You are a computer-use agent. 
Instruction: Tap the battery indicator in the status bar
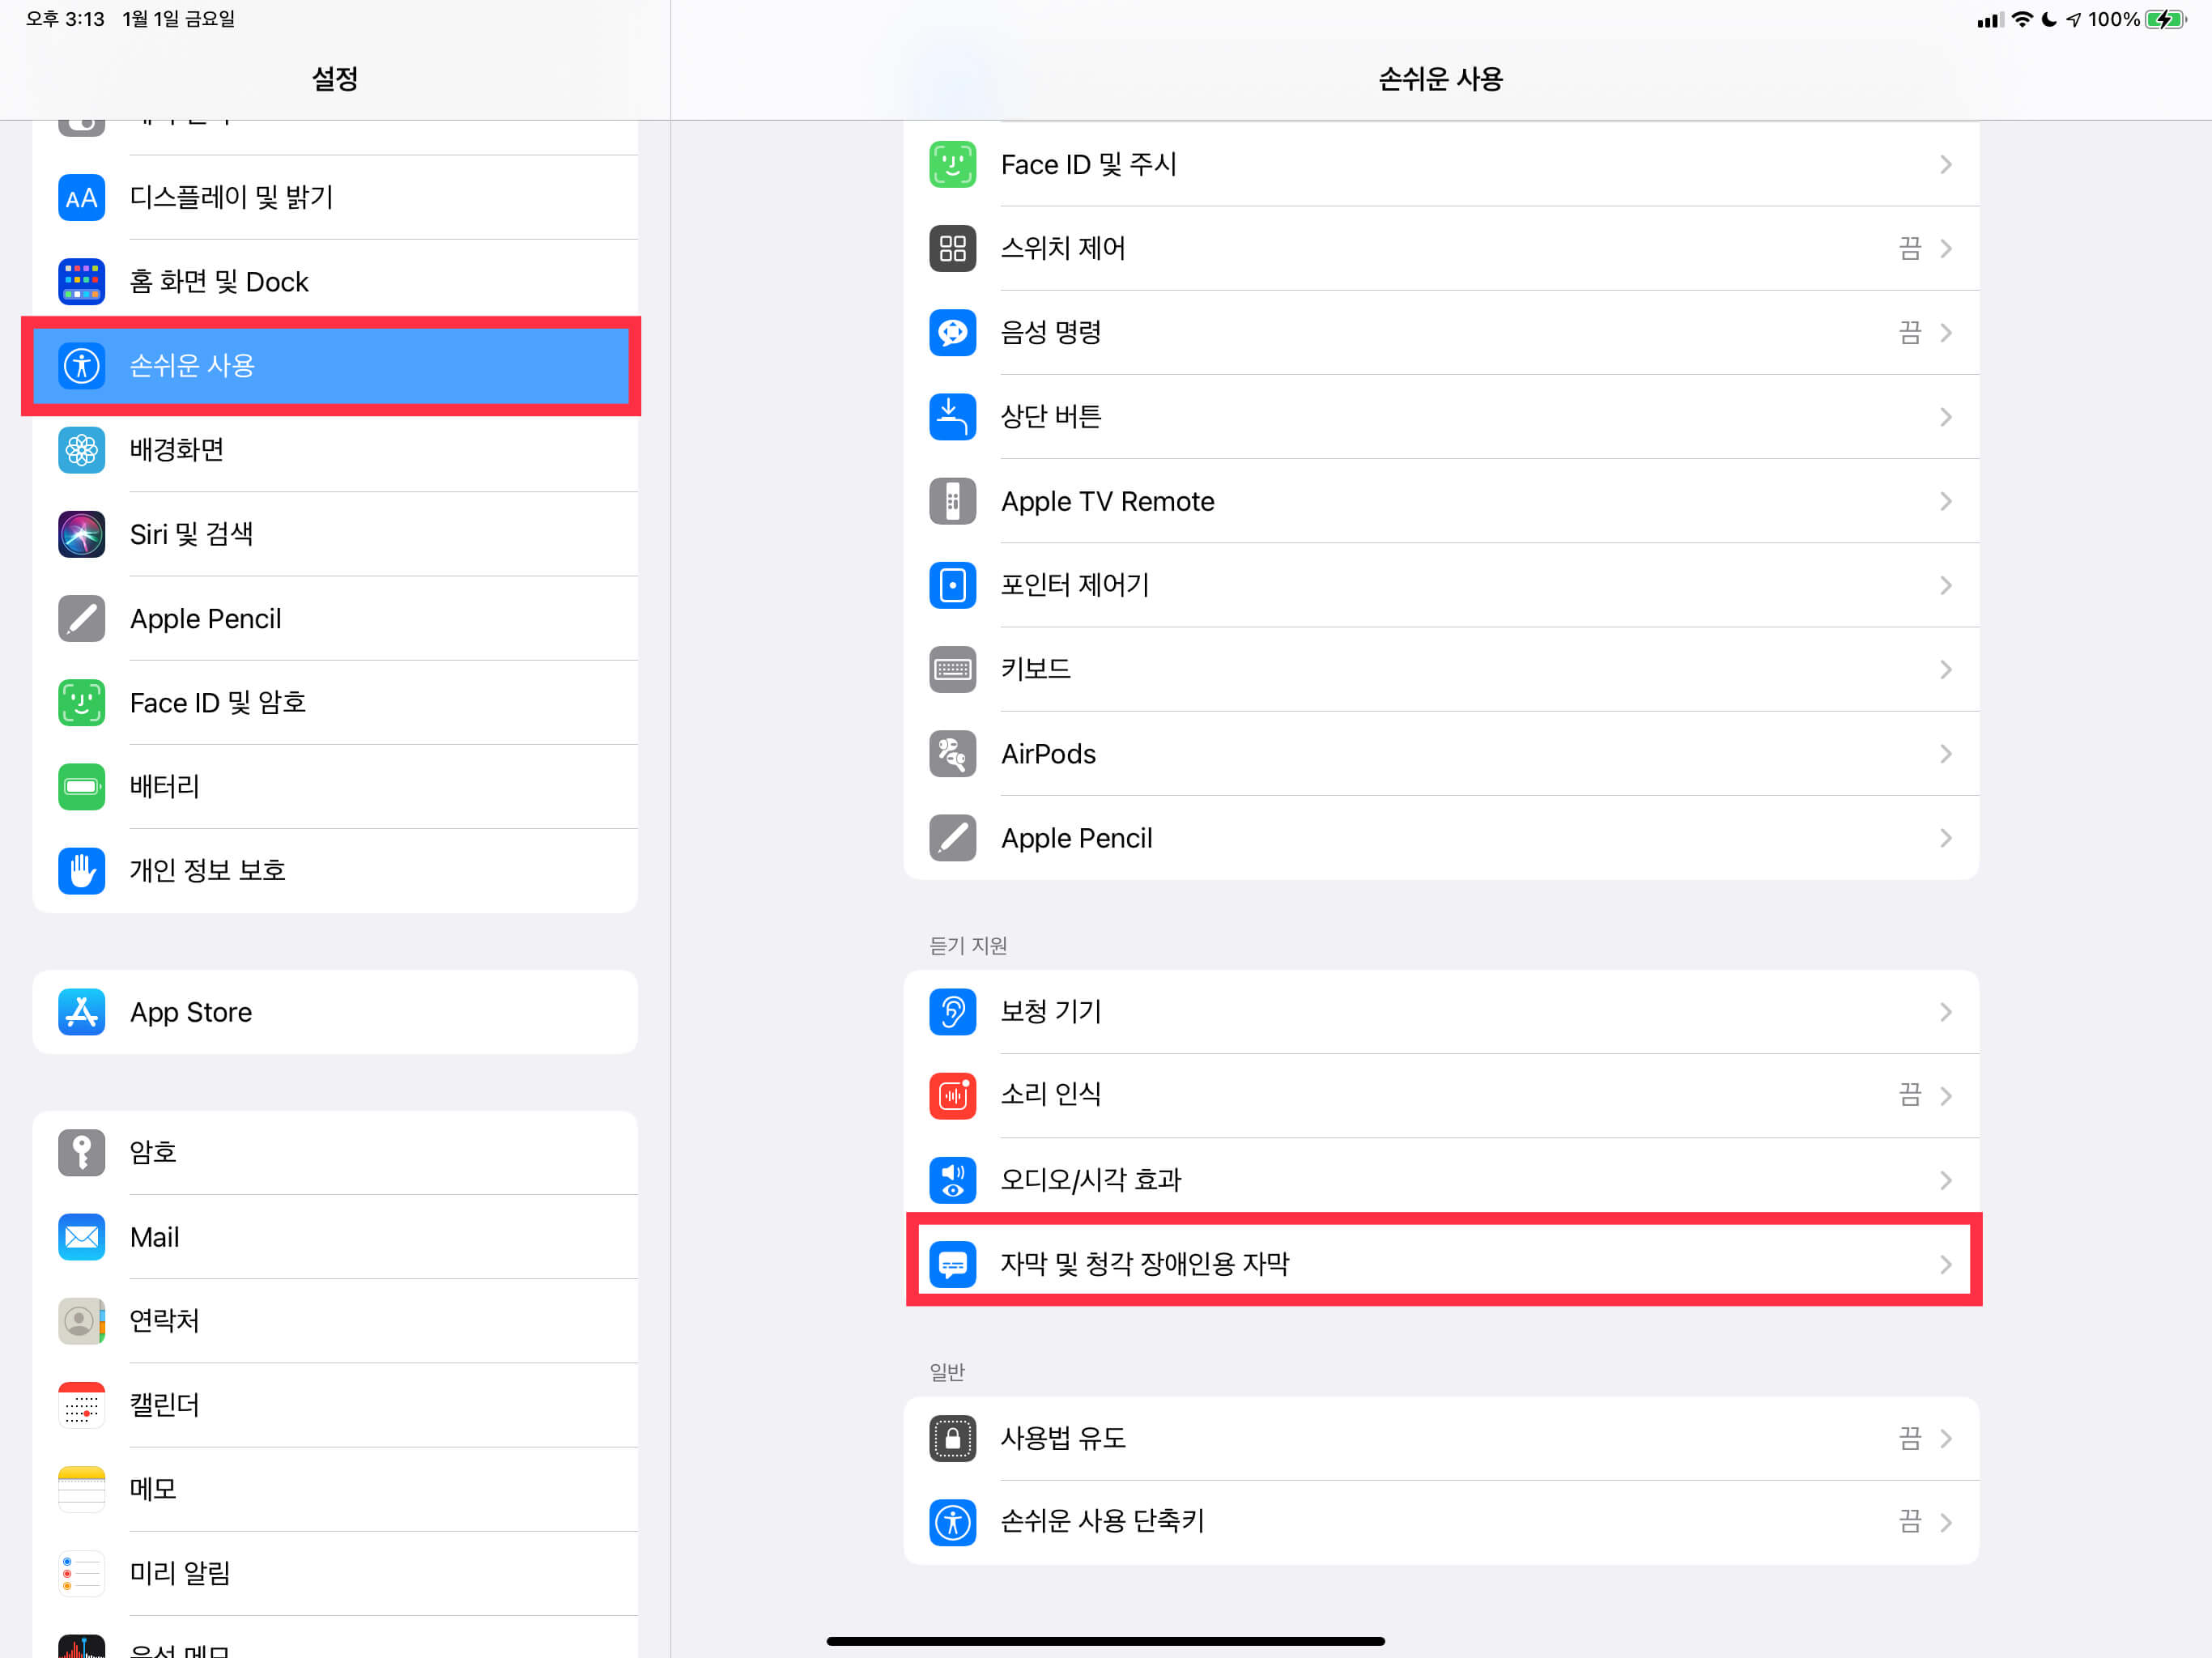click(2164, 19)
